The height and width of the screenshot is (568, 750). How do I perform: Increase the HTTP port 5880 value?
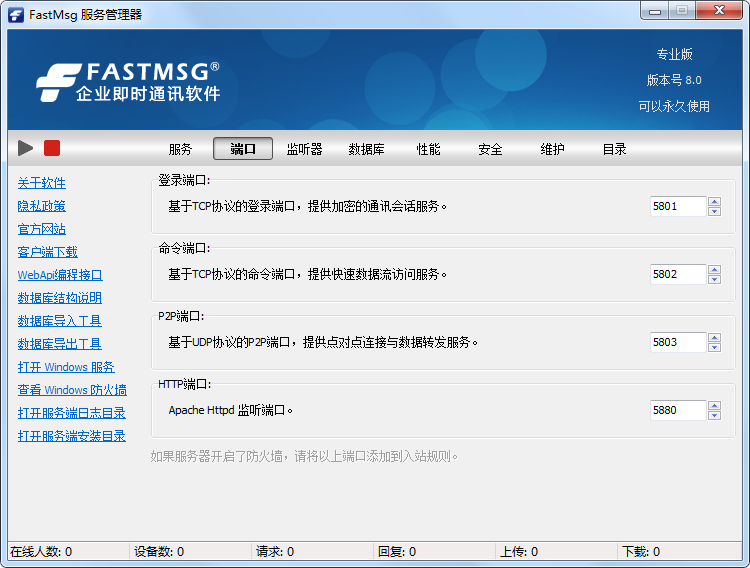point(715,405)
